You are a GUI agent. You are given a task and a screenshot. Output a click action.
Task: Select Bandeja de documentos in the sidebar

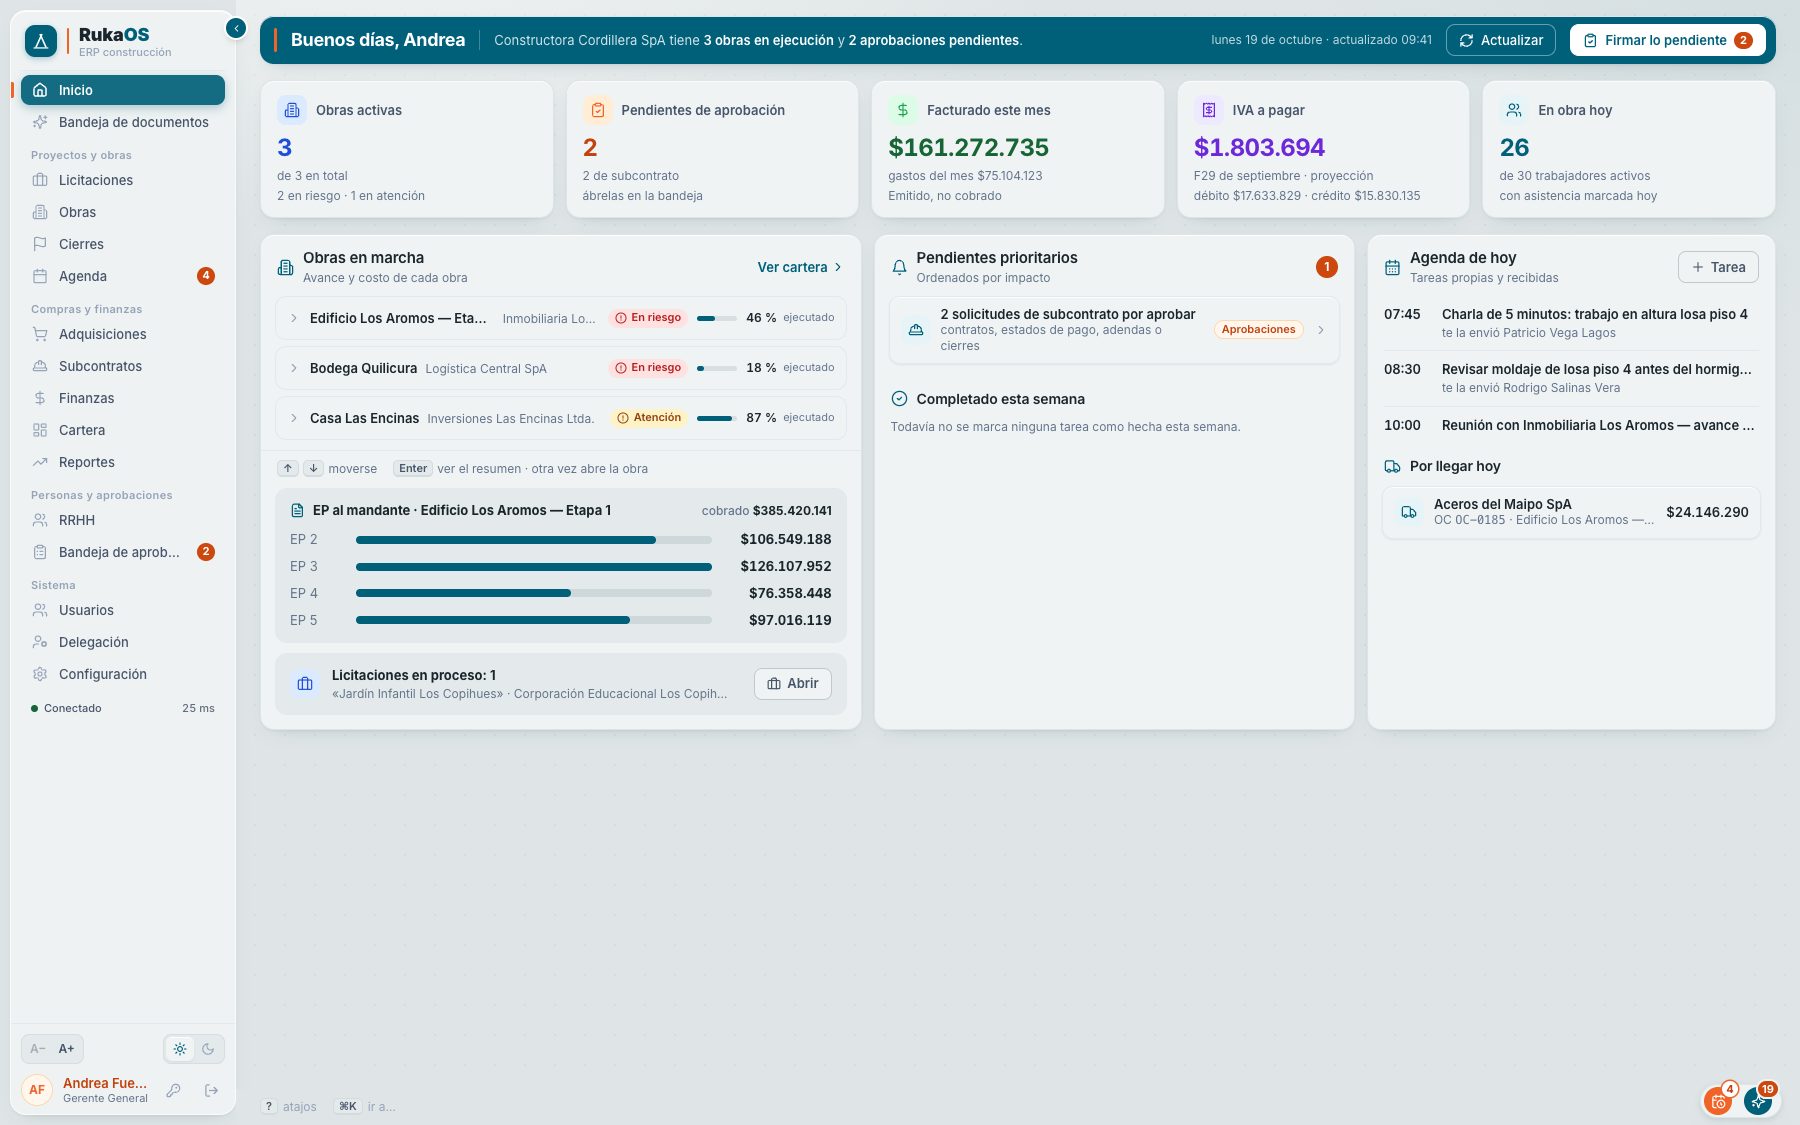[123, 122]
